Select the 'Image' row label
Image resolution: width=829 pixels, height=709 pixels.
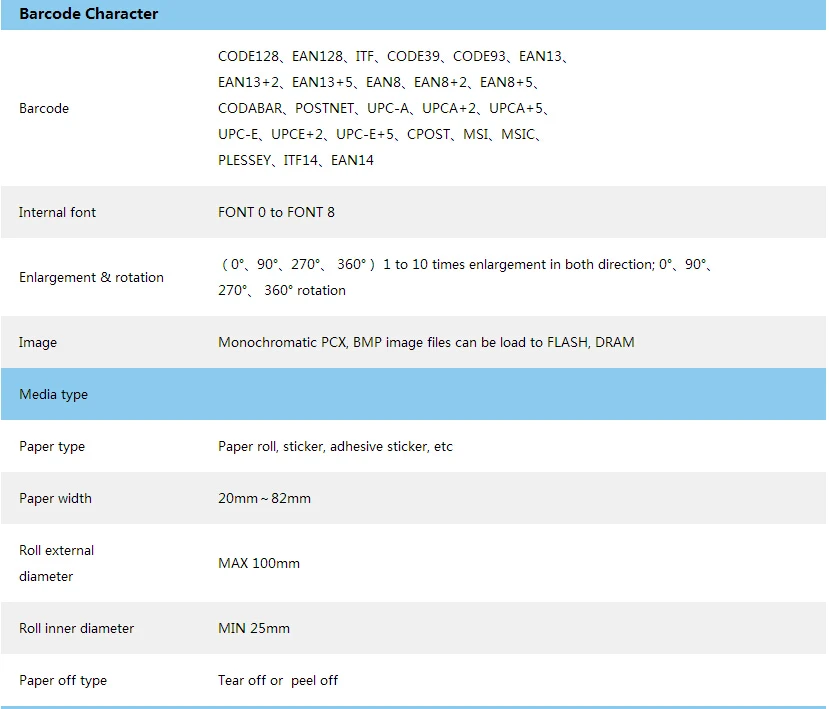click(38, 343)
